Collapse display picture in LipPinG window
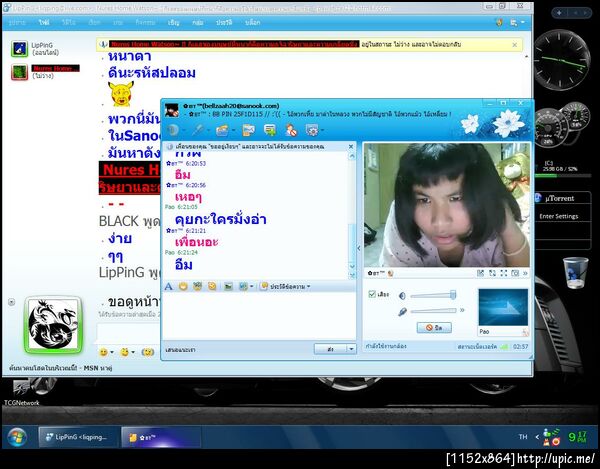 tap(11, 302)
